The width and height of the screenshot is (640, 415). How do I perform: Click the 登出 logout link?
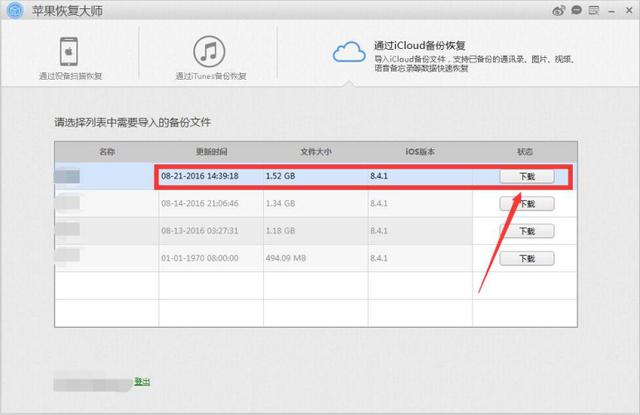coord(142,382)
